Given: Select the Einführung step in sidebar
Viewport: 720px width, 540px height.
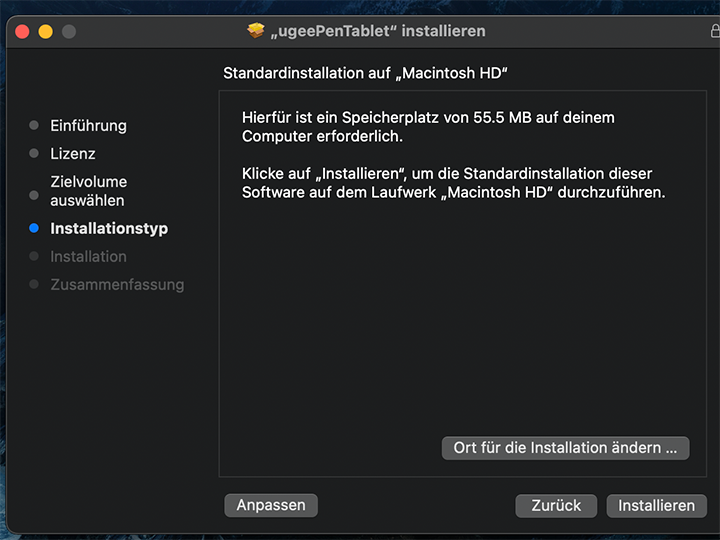Looking at the screenshot, I should (88, 125).
